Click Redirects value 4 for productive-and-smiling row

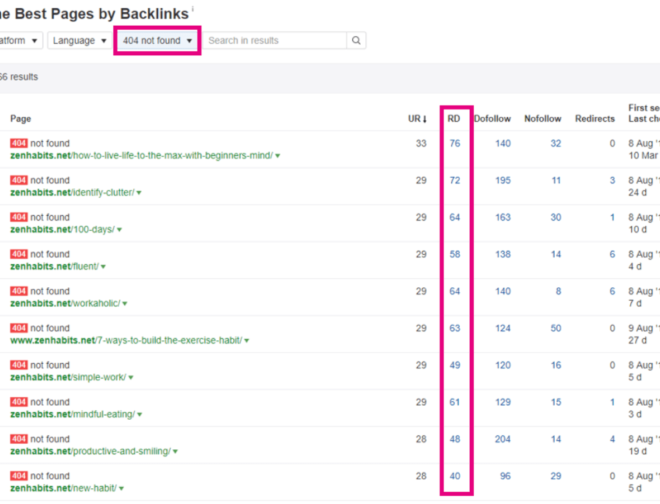612,439
